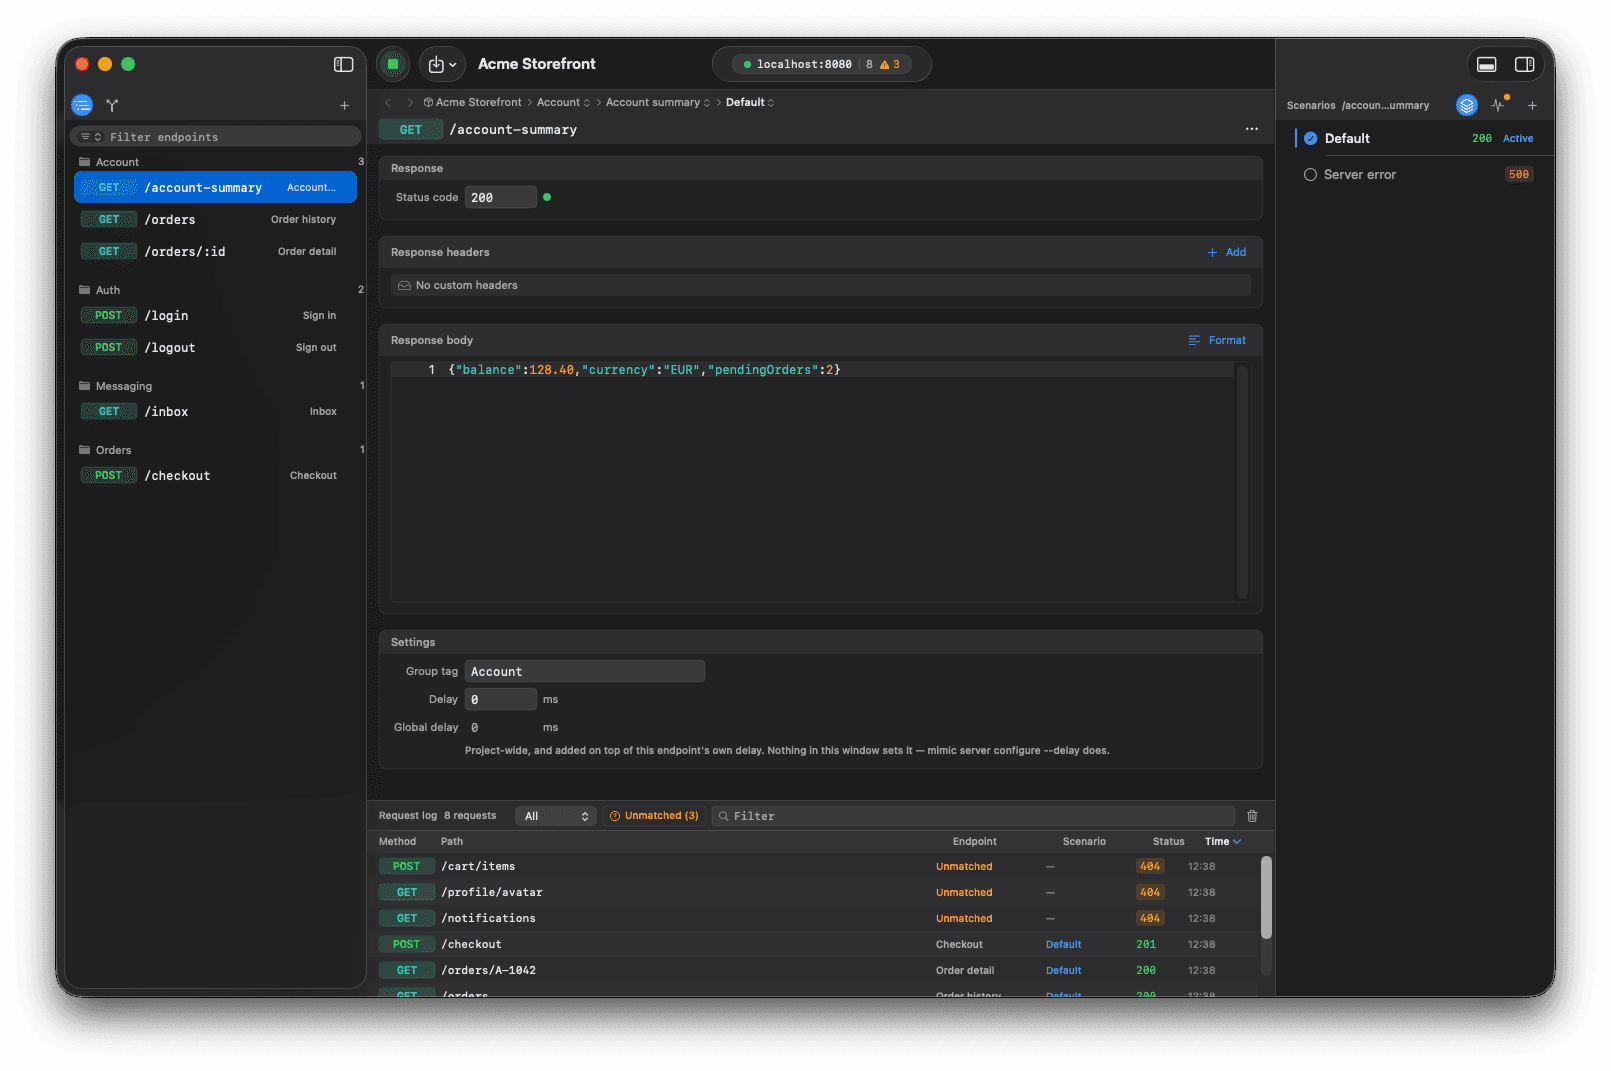Click the response body editor scrollbar
Screen dimensions: 1611x1071
click(1242, 481)
